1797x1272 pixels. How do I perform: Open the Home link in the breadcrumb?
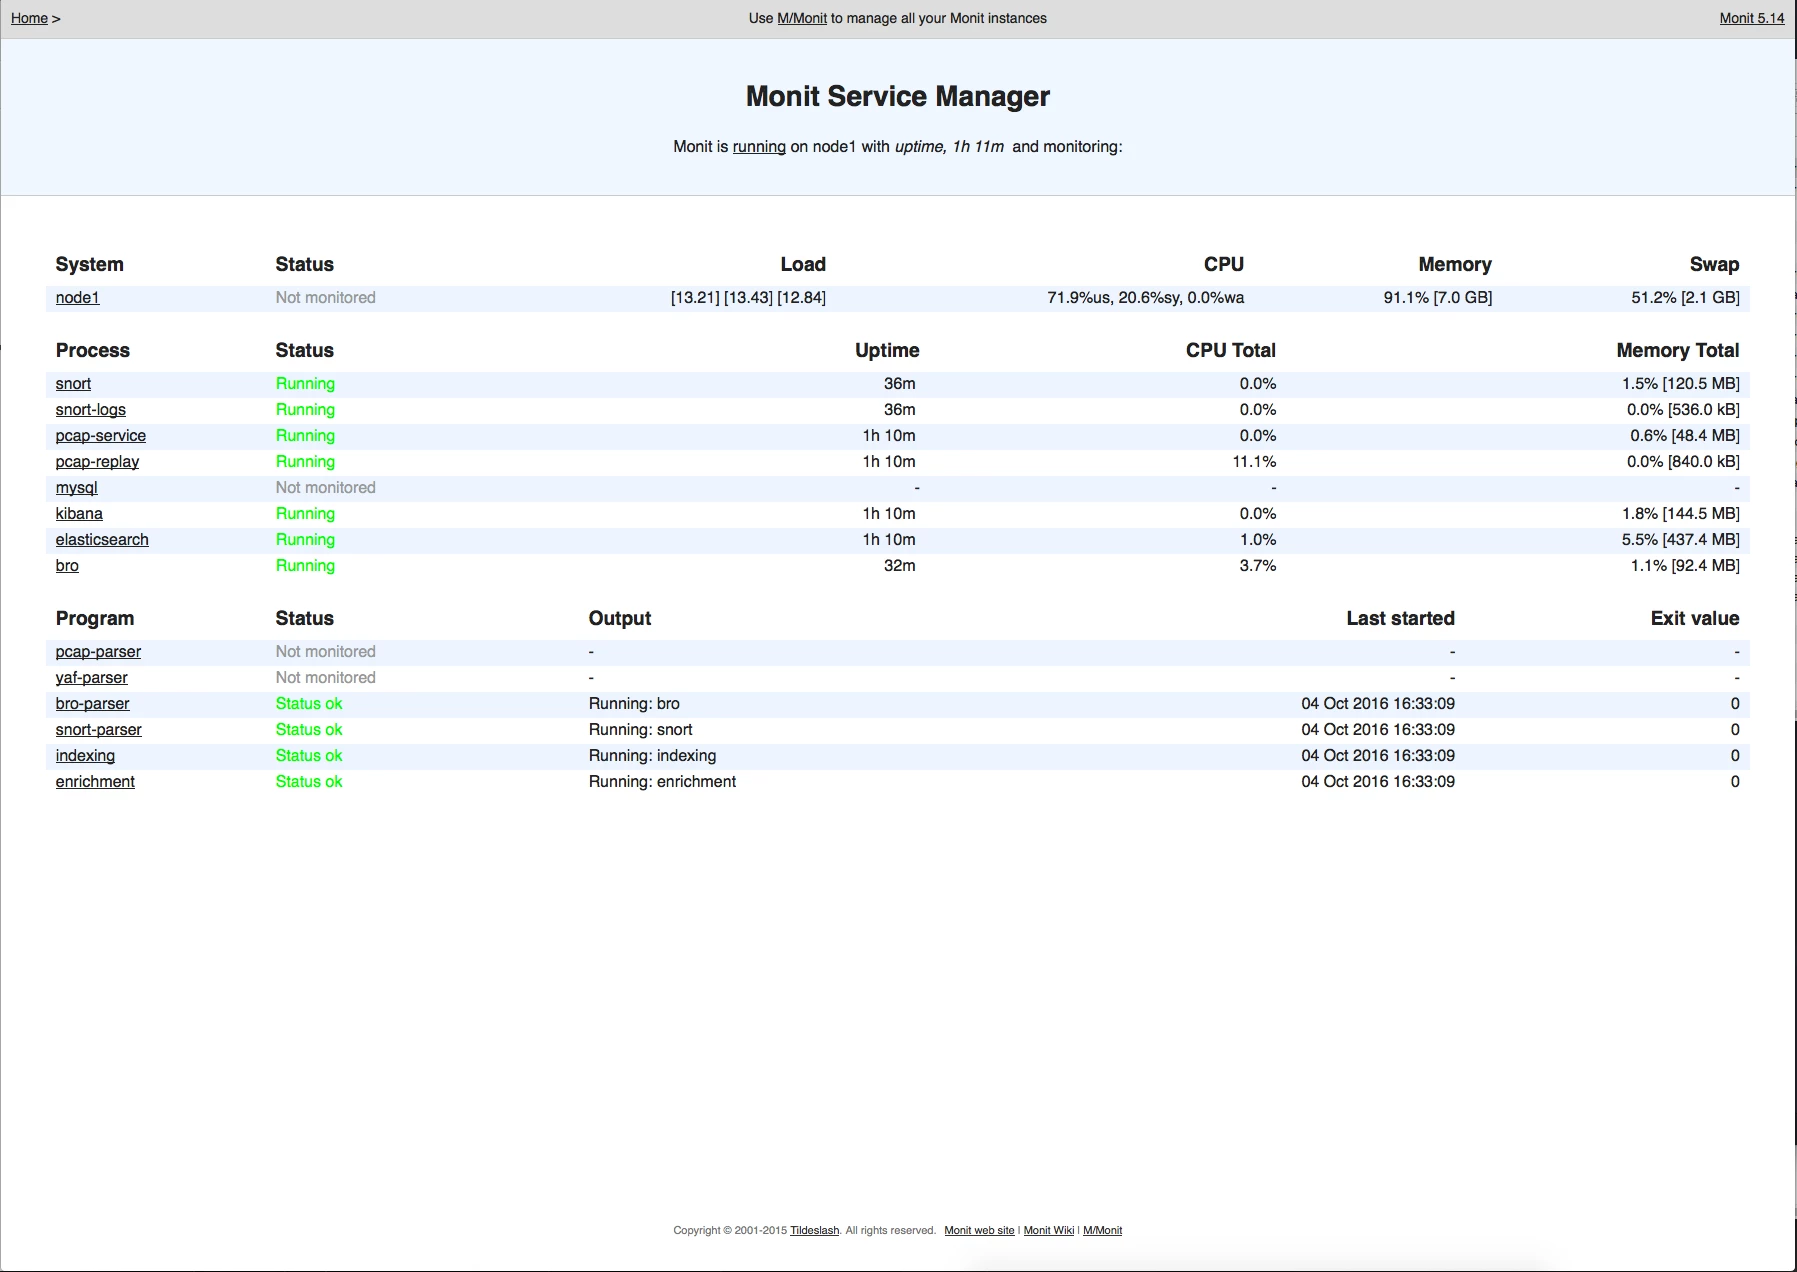(x=29, y=18)
